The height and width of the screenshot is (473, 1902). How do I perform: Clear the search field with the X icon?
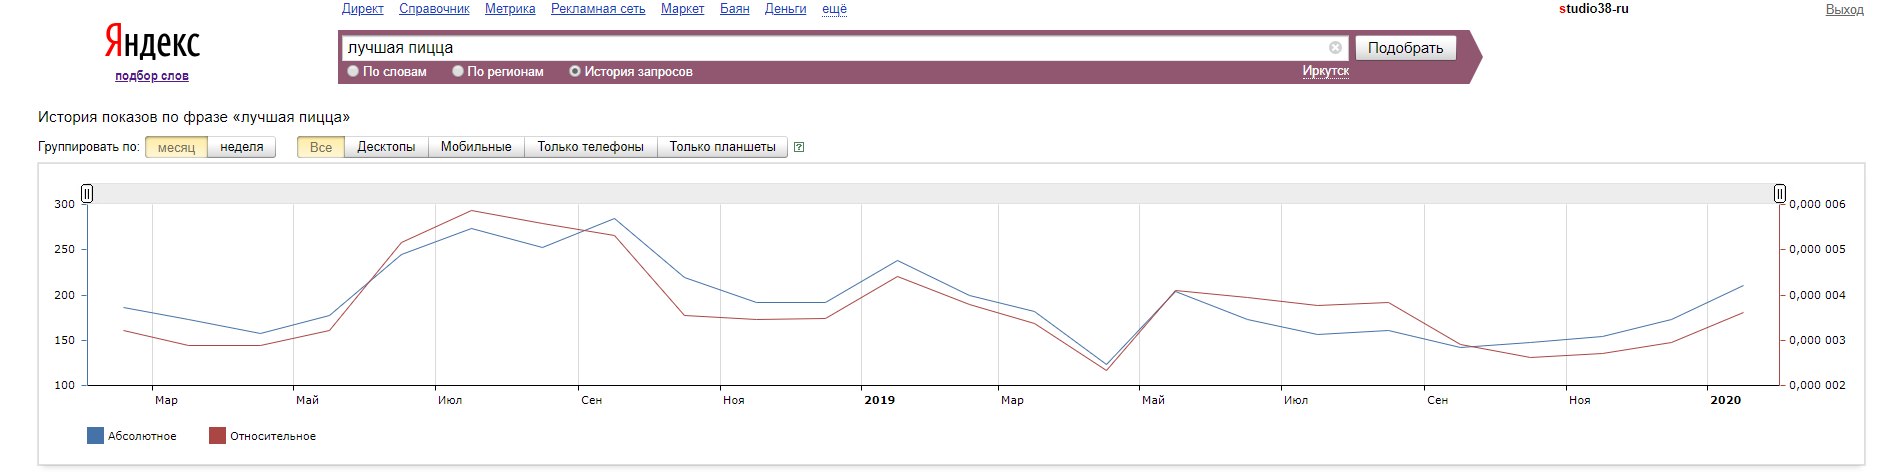[1335, 48]
